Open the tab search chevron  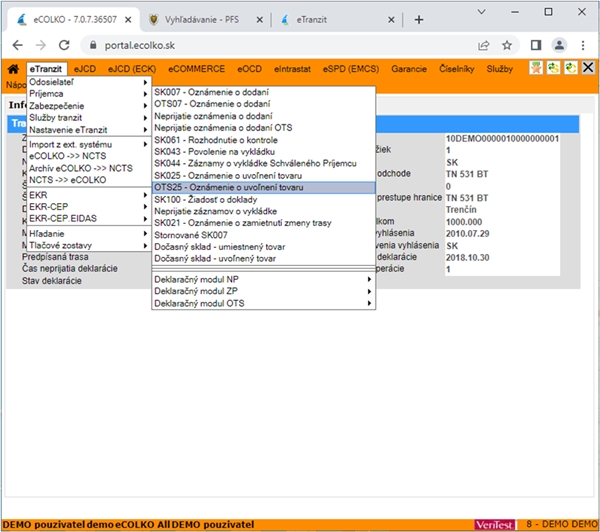pos(482,12)
